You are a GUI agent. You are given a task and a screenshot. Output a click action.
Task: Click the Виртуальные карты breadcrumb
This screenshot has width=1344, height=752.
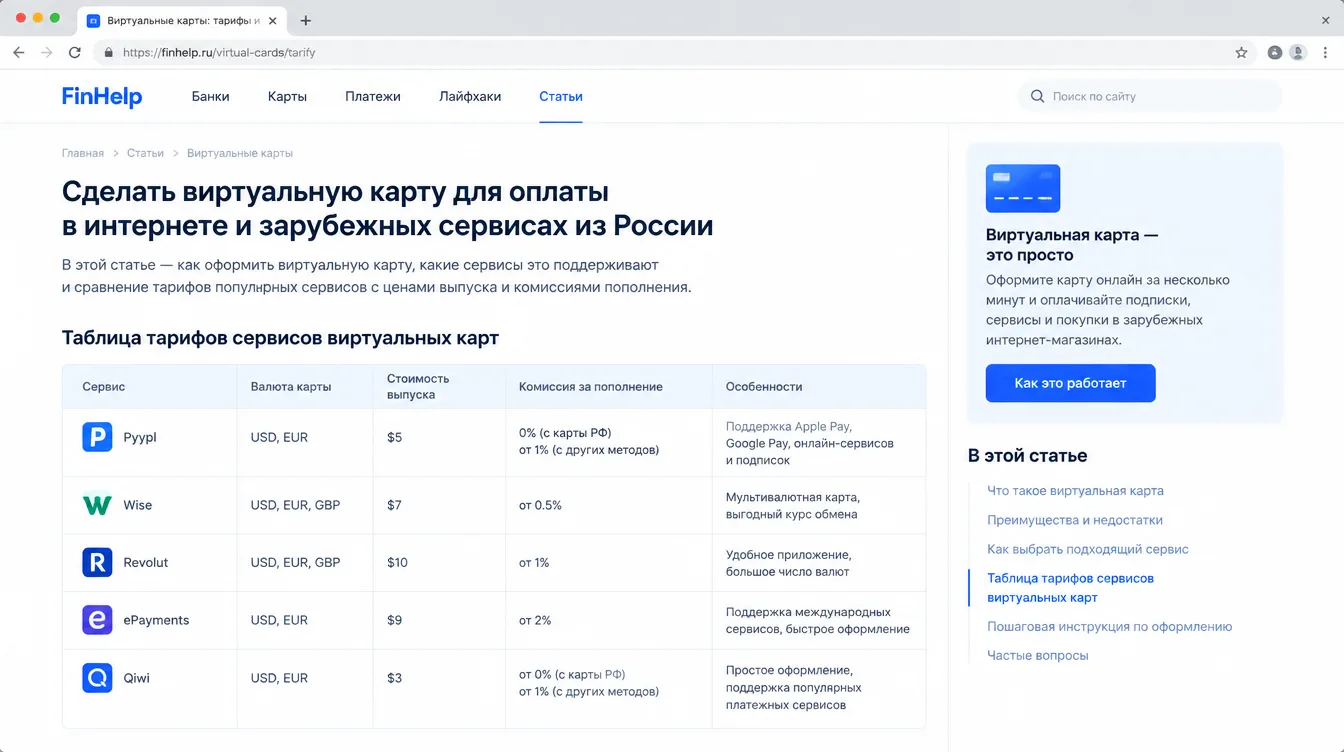[240, 153]
